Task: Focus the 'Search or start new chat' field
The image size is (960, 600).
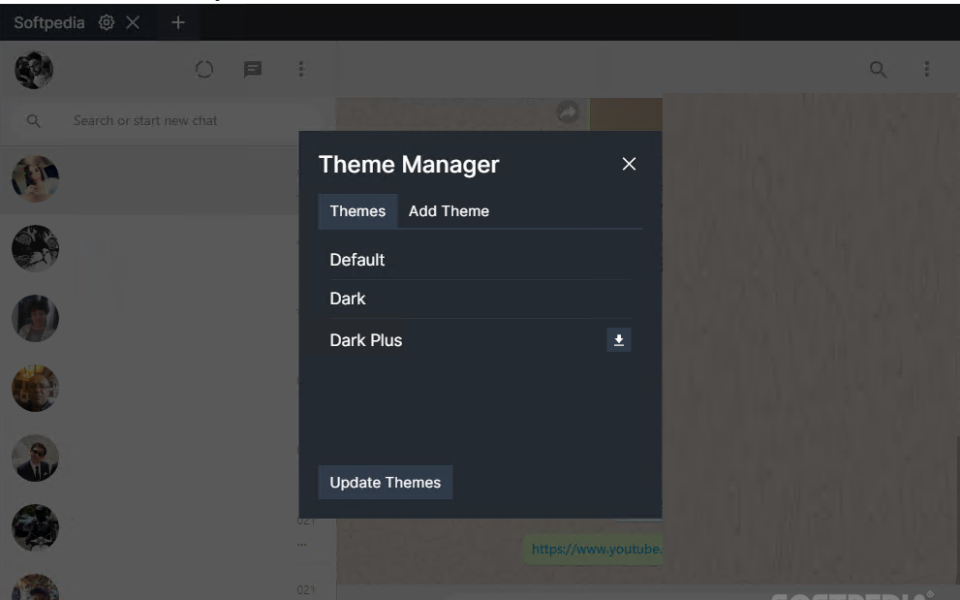Action: [x=168, y=121]
